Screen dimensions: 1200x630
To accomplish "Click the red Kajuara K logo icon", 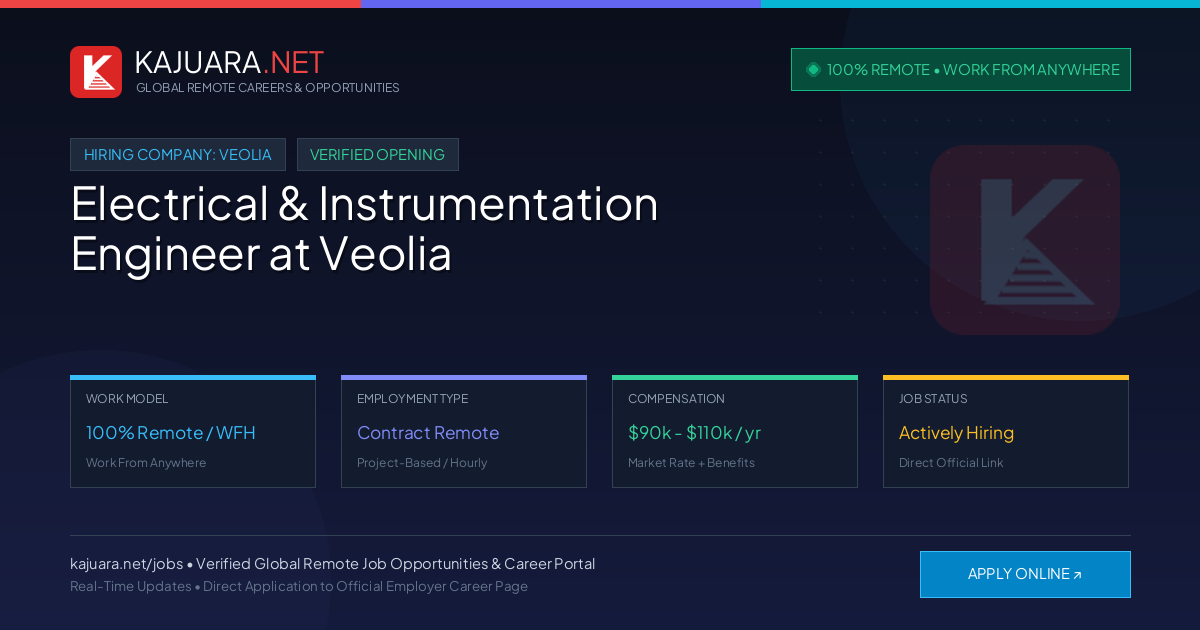I will coord(96,72).
